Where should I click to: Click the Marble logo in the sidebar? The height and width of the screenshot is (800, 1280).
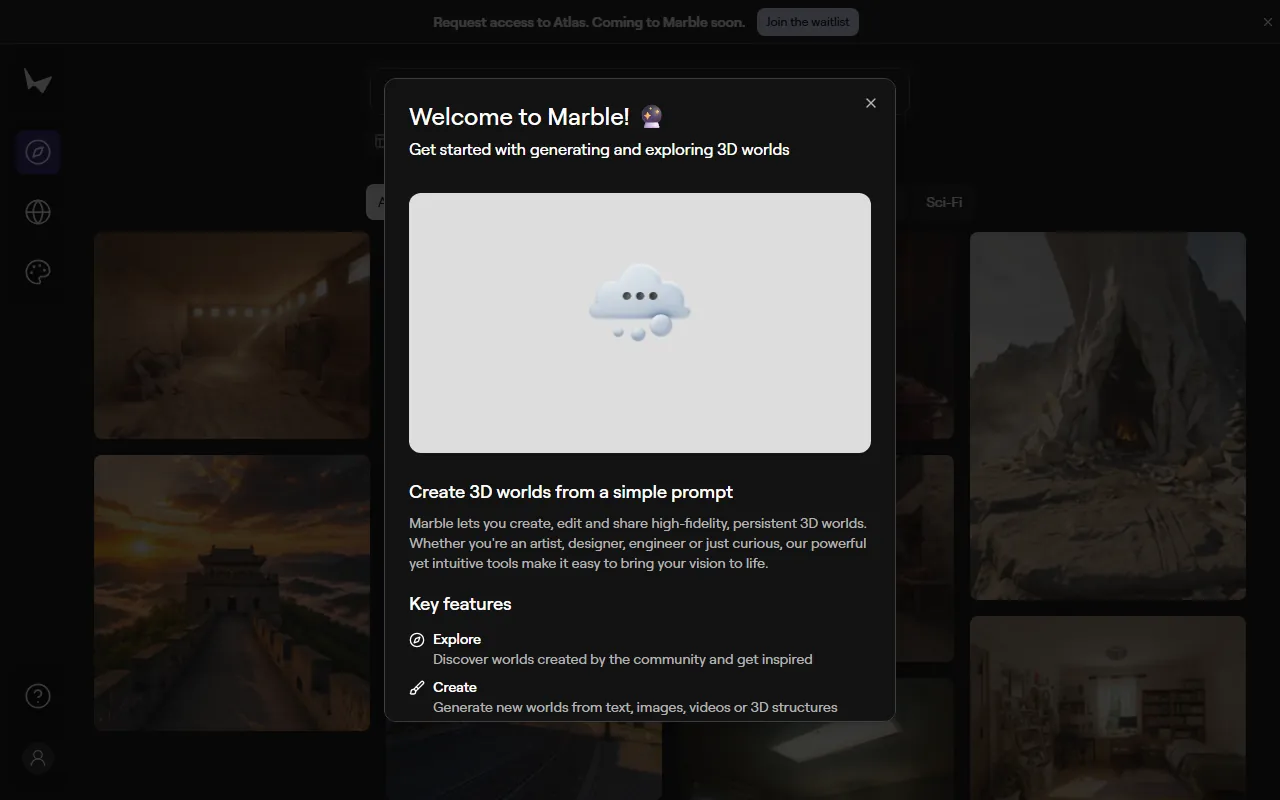click(38, 81)
